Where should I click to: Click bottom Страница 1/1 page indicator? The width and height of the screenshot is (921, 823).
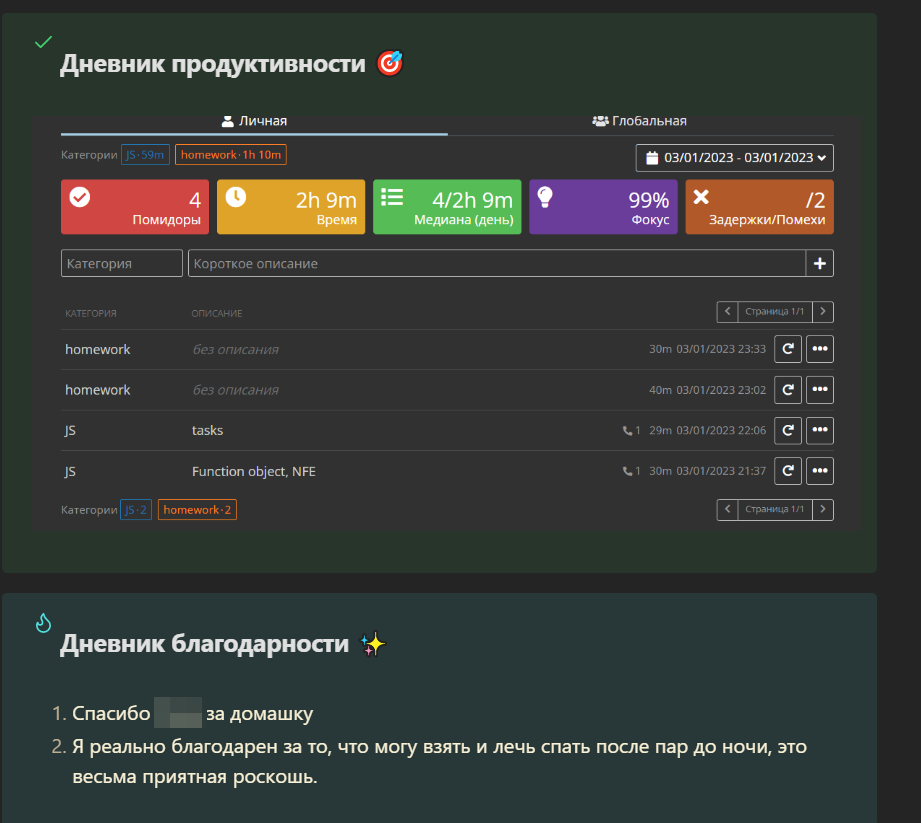pyautogui.click(x=775, y=509)
